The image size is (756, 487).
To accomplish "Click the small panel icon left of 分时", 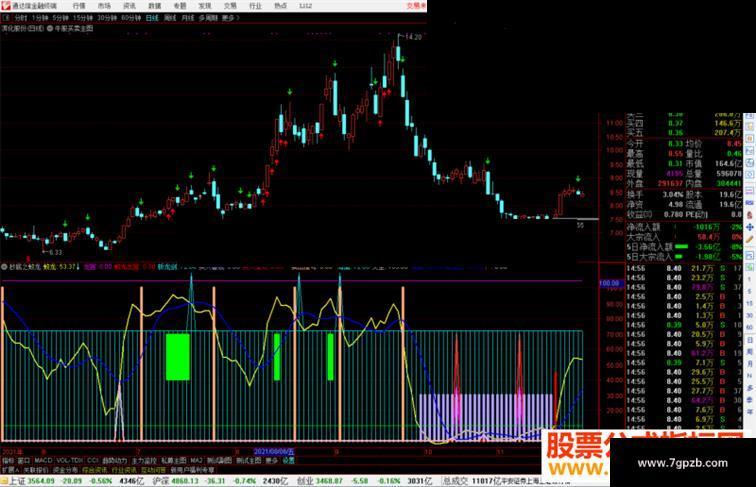I will pyautogui.click(x=6, y=18).
